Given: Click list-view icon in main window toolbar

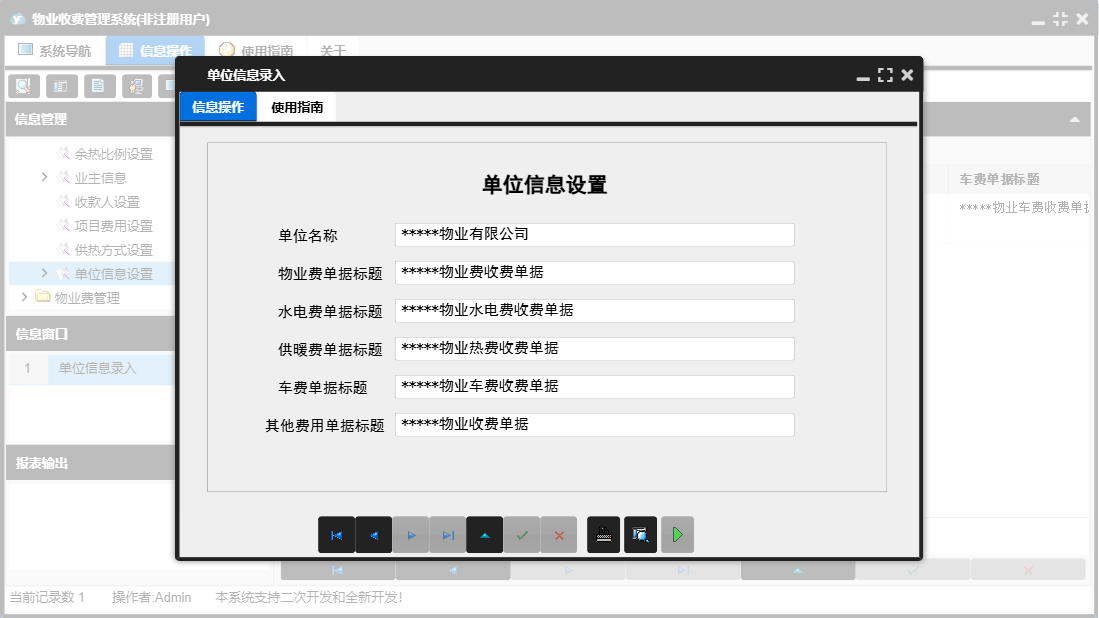Looking at the screenshot, I should pyautogui.click(x=62, y=86).
